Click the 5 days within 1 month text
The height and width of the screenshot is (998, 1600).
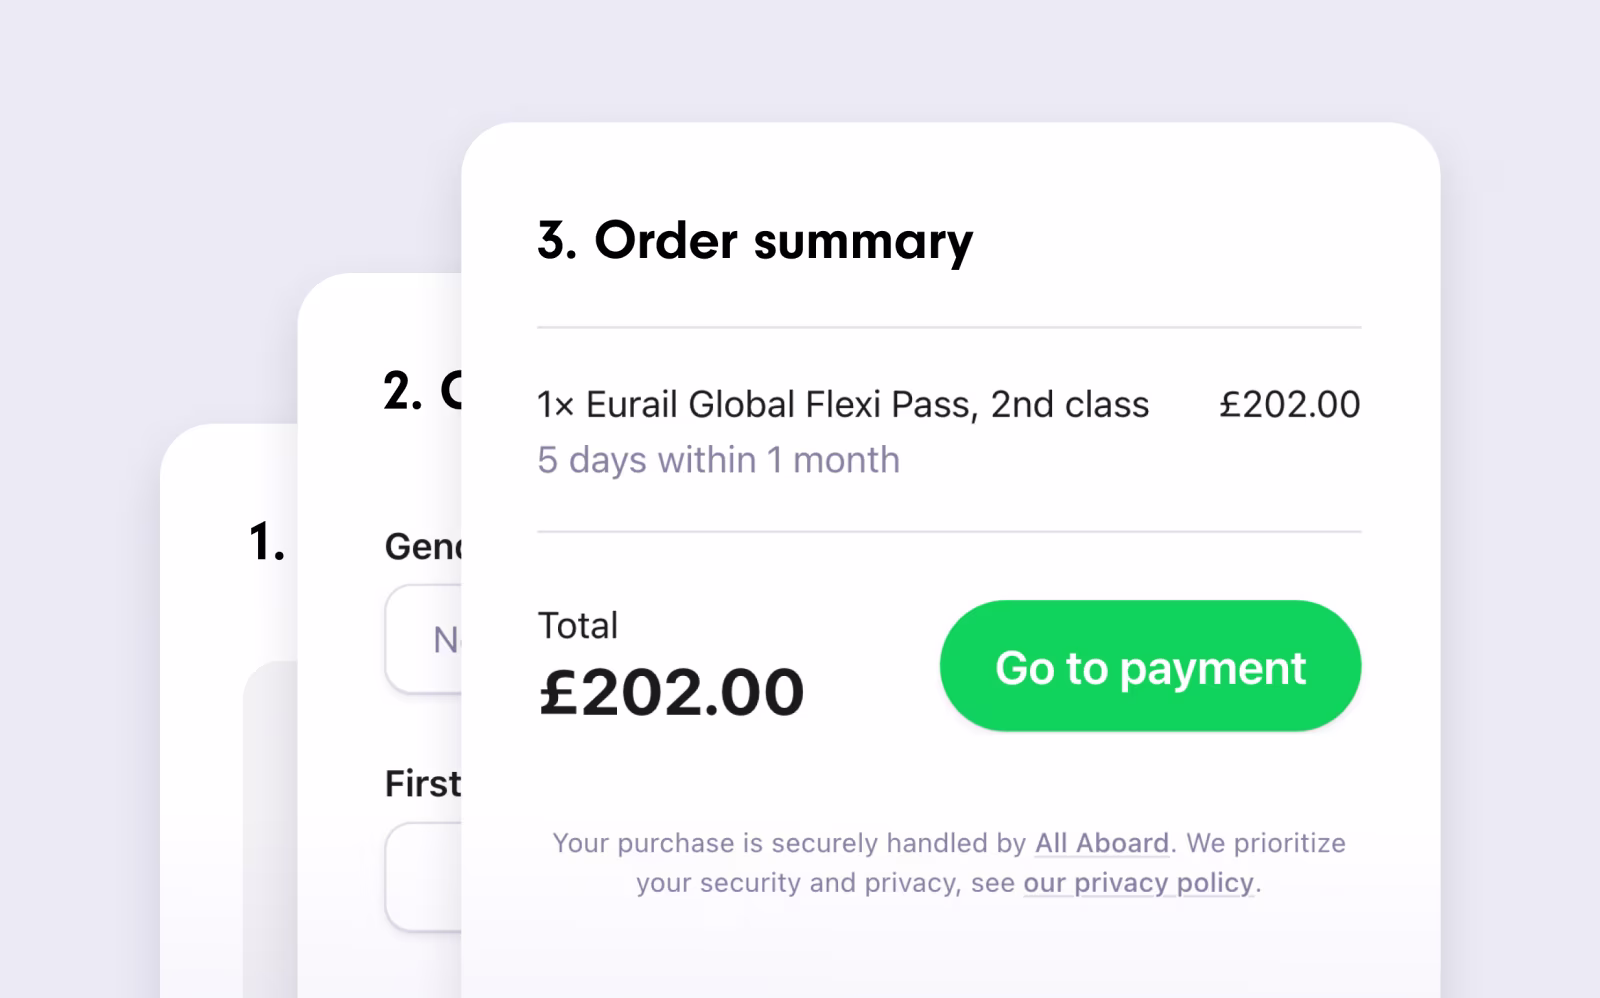point(718,459)
